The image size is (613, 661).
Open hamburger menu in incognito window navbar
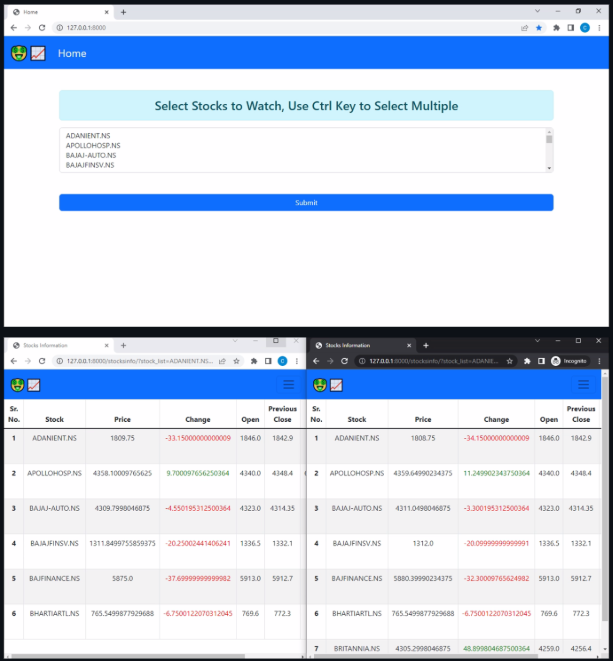583,384
